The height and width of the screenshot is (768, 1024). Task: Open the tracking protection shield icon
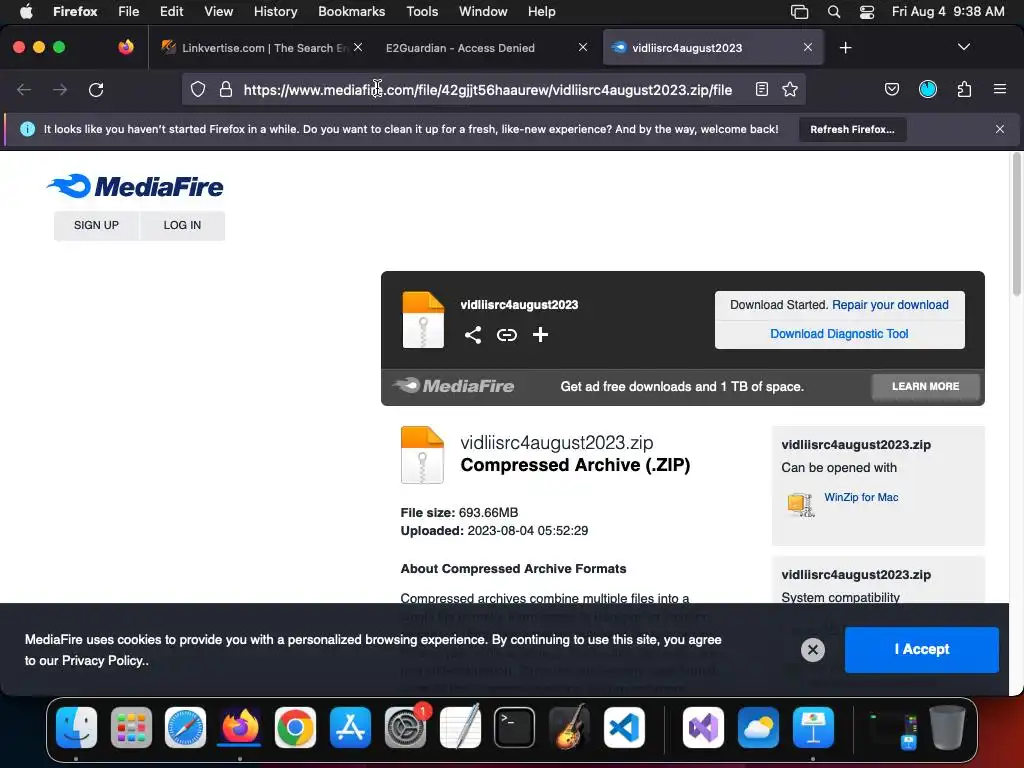pos(198,89)
